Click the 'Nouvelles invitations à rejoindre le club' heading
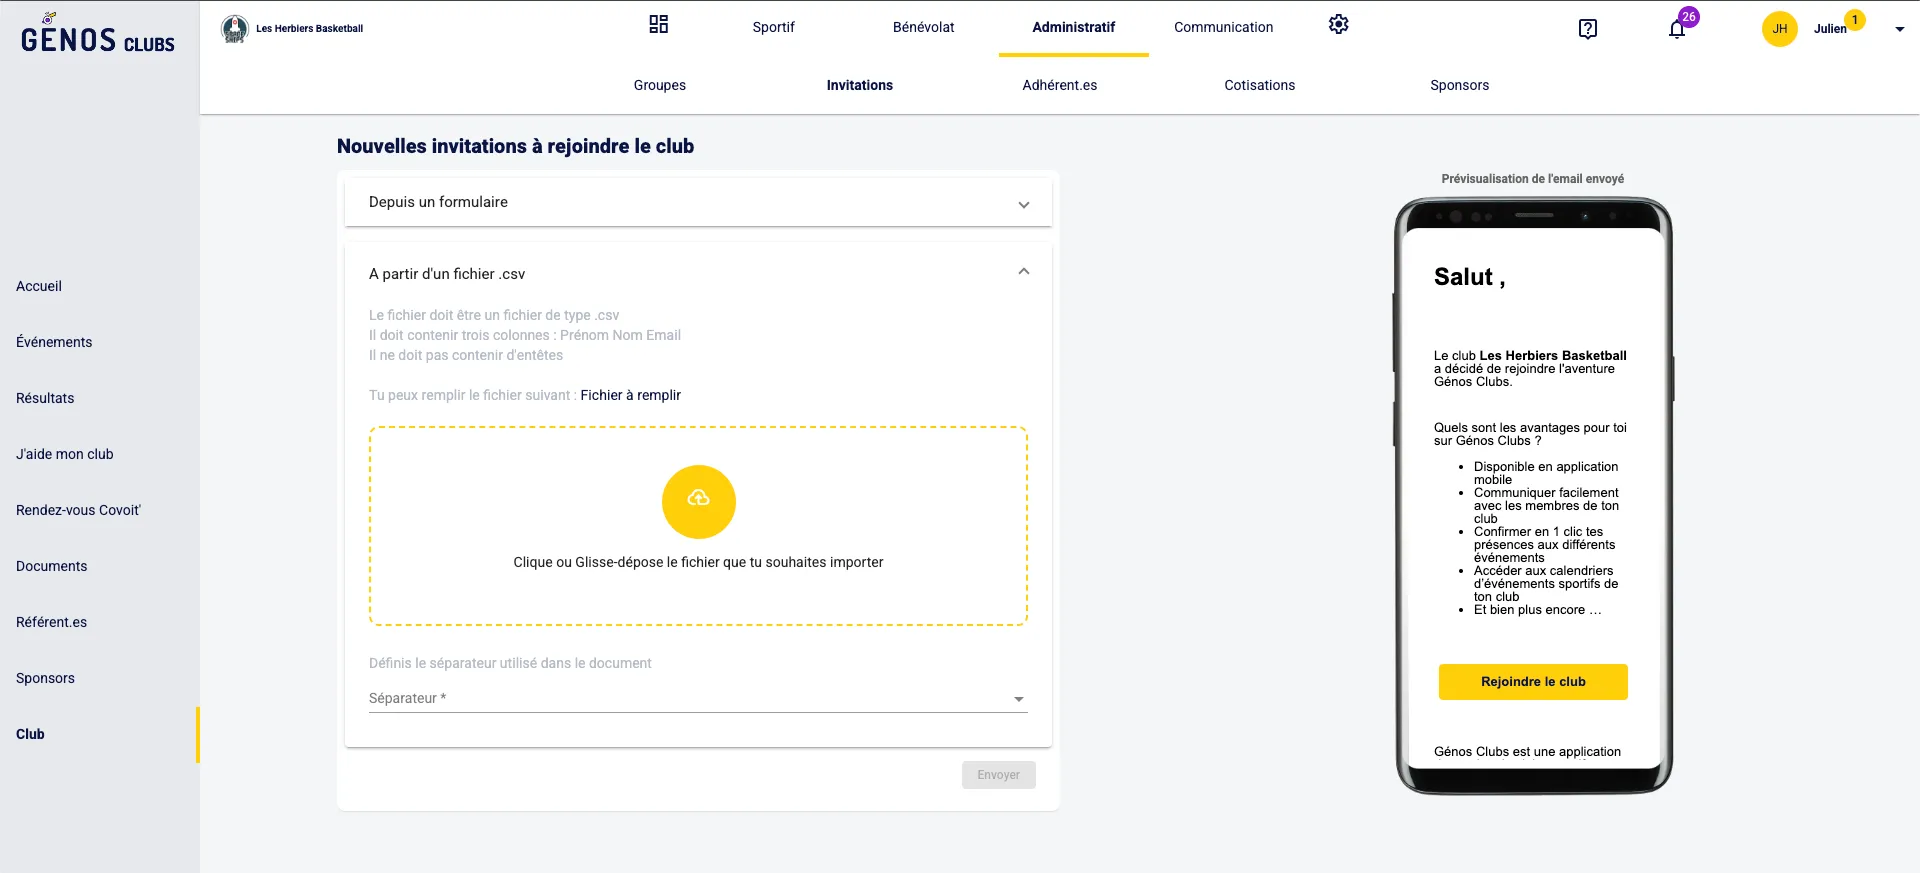The height and width of the screenshot is (873, 1920). click(x=515, y=146)
